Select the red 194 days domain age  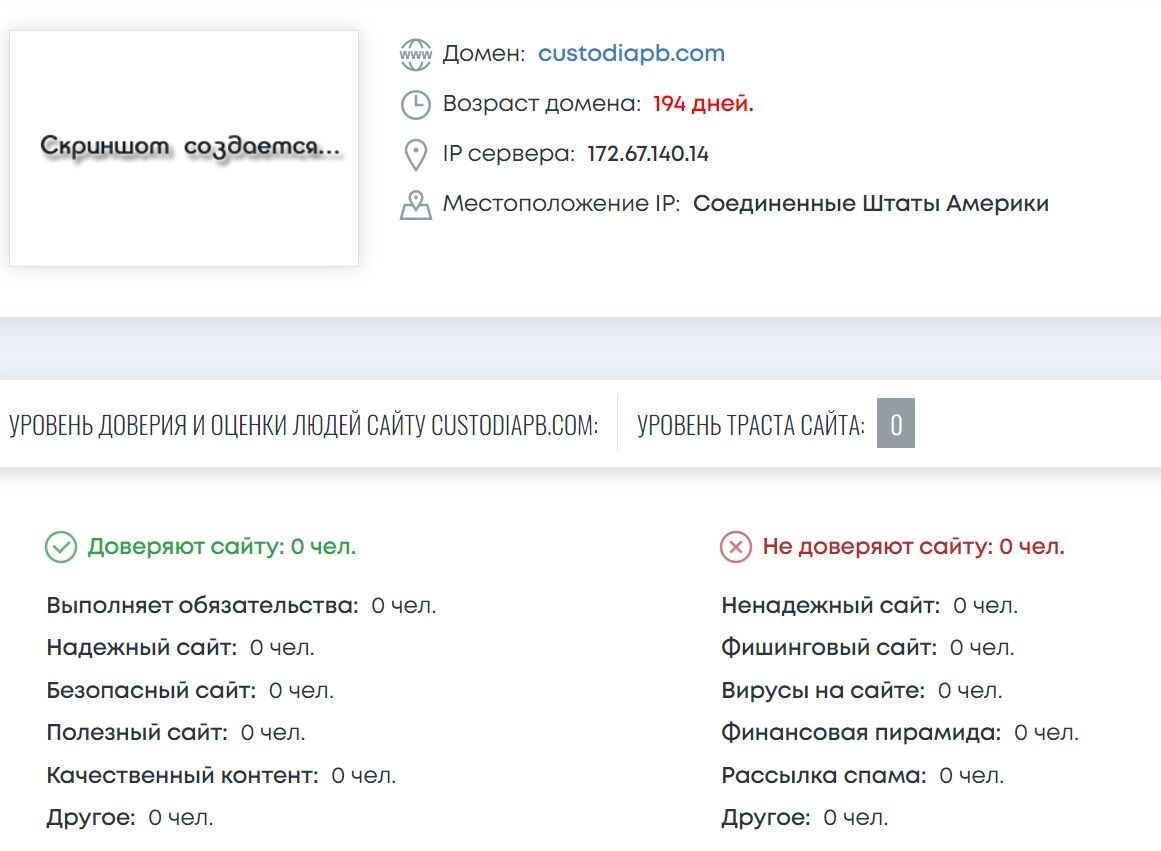703,104
